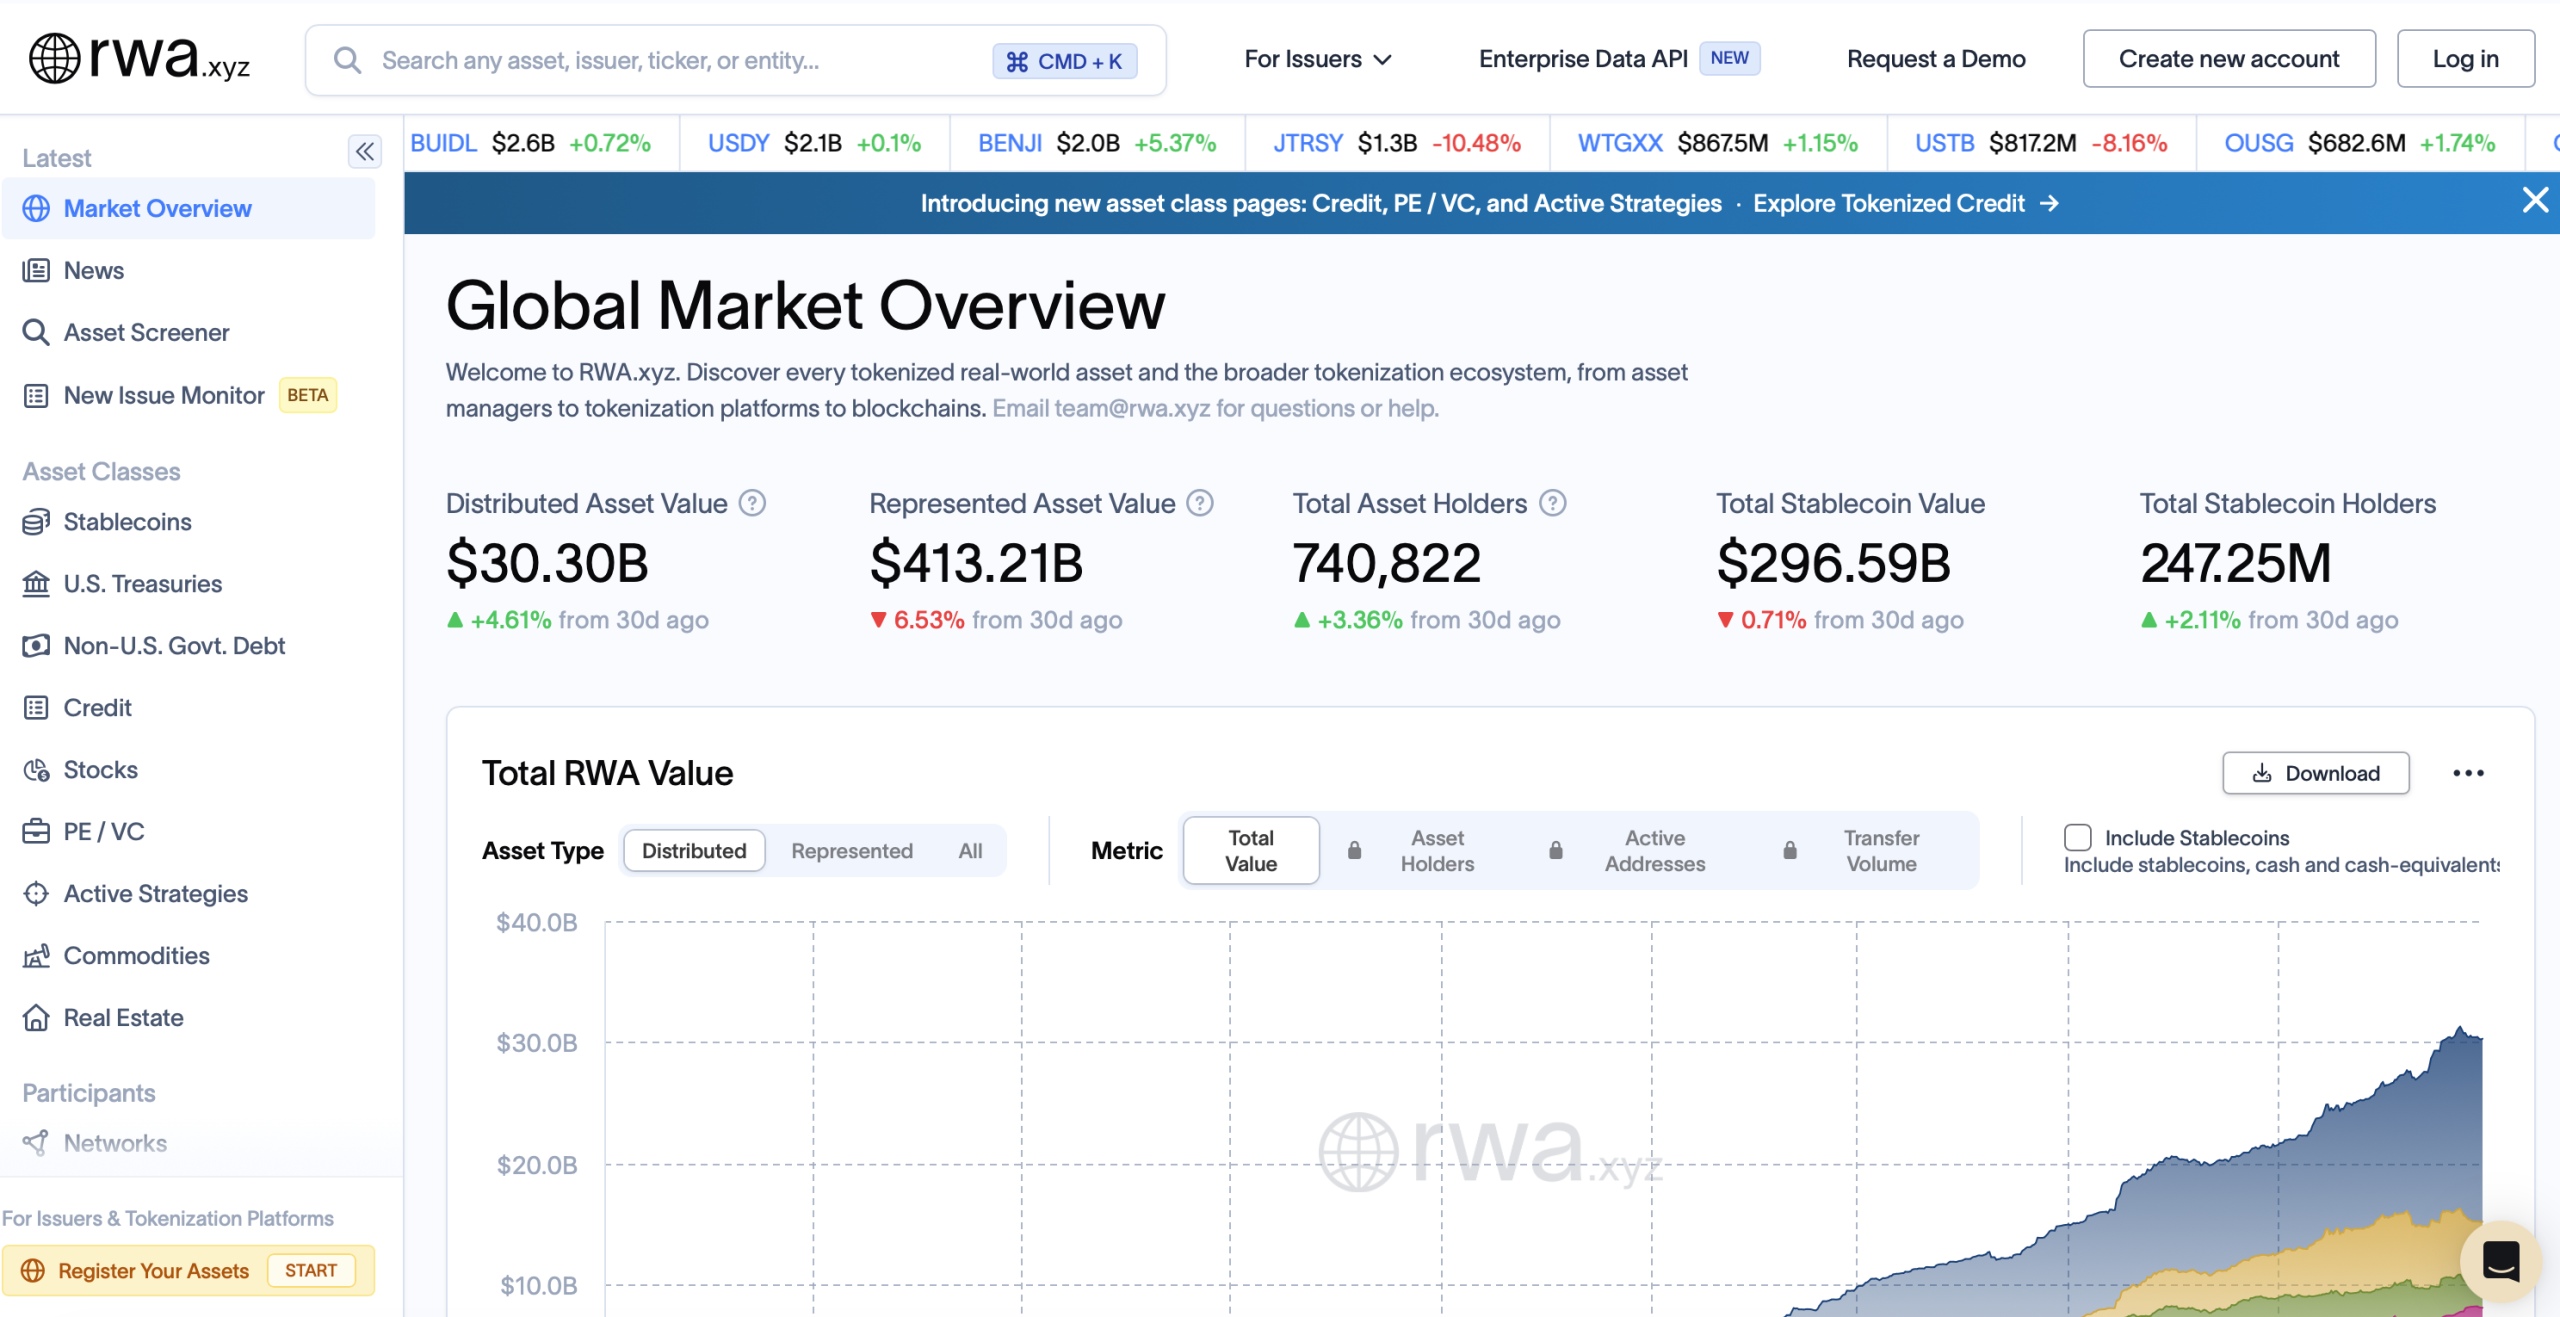2560x1317 pixels.
Task: Select the Stablecoins coins icon
Action: [x=36, y=521]
